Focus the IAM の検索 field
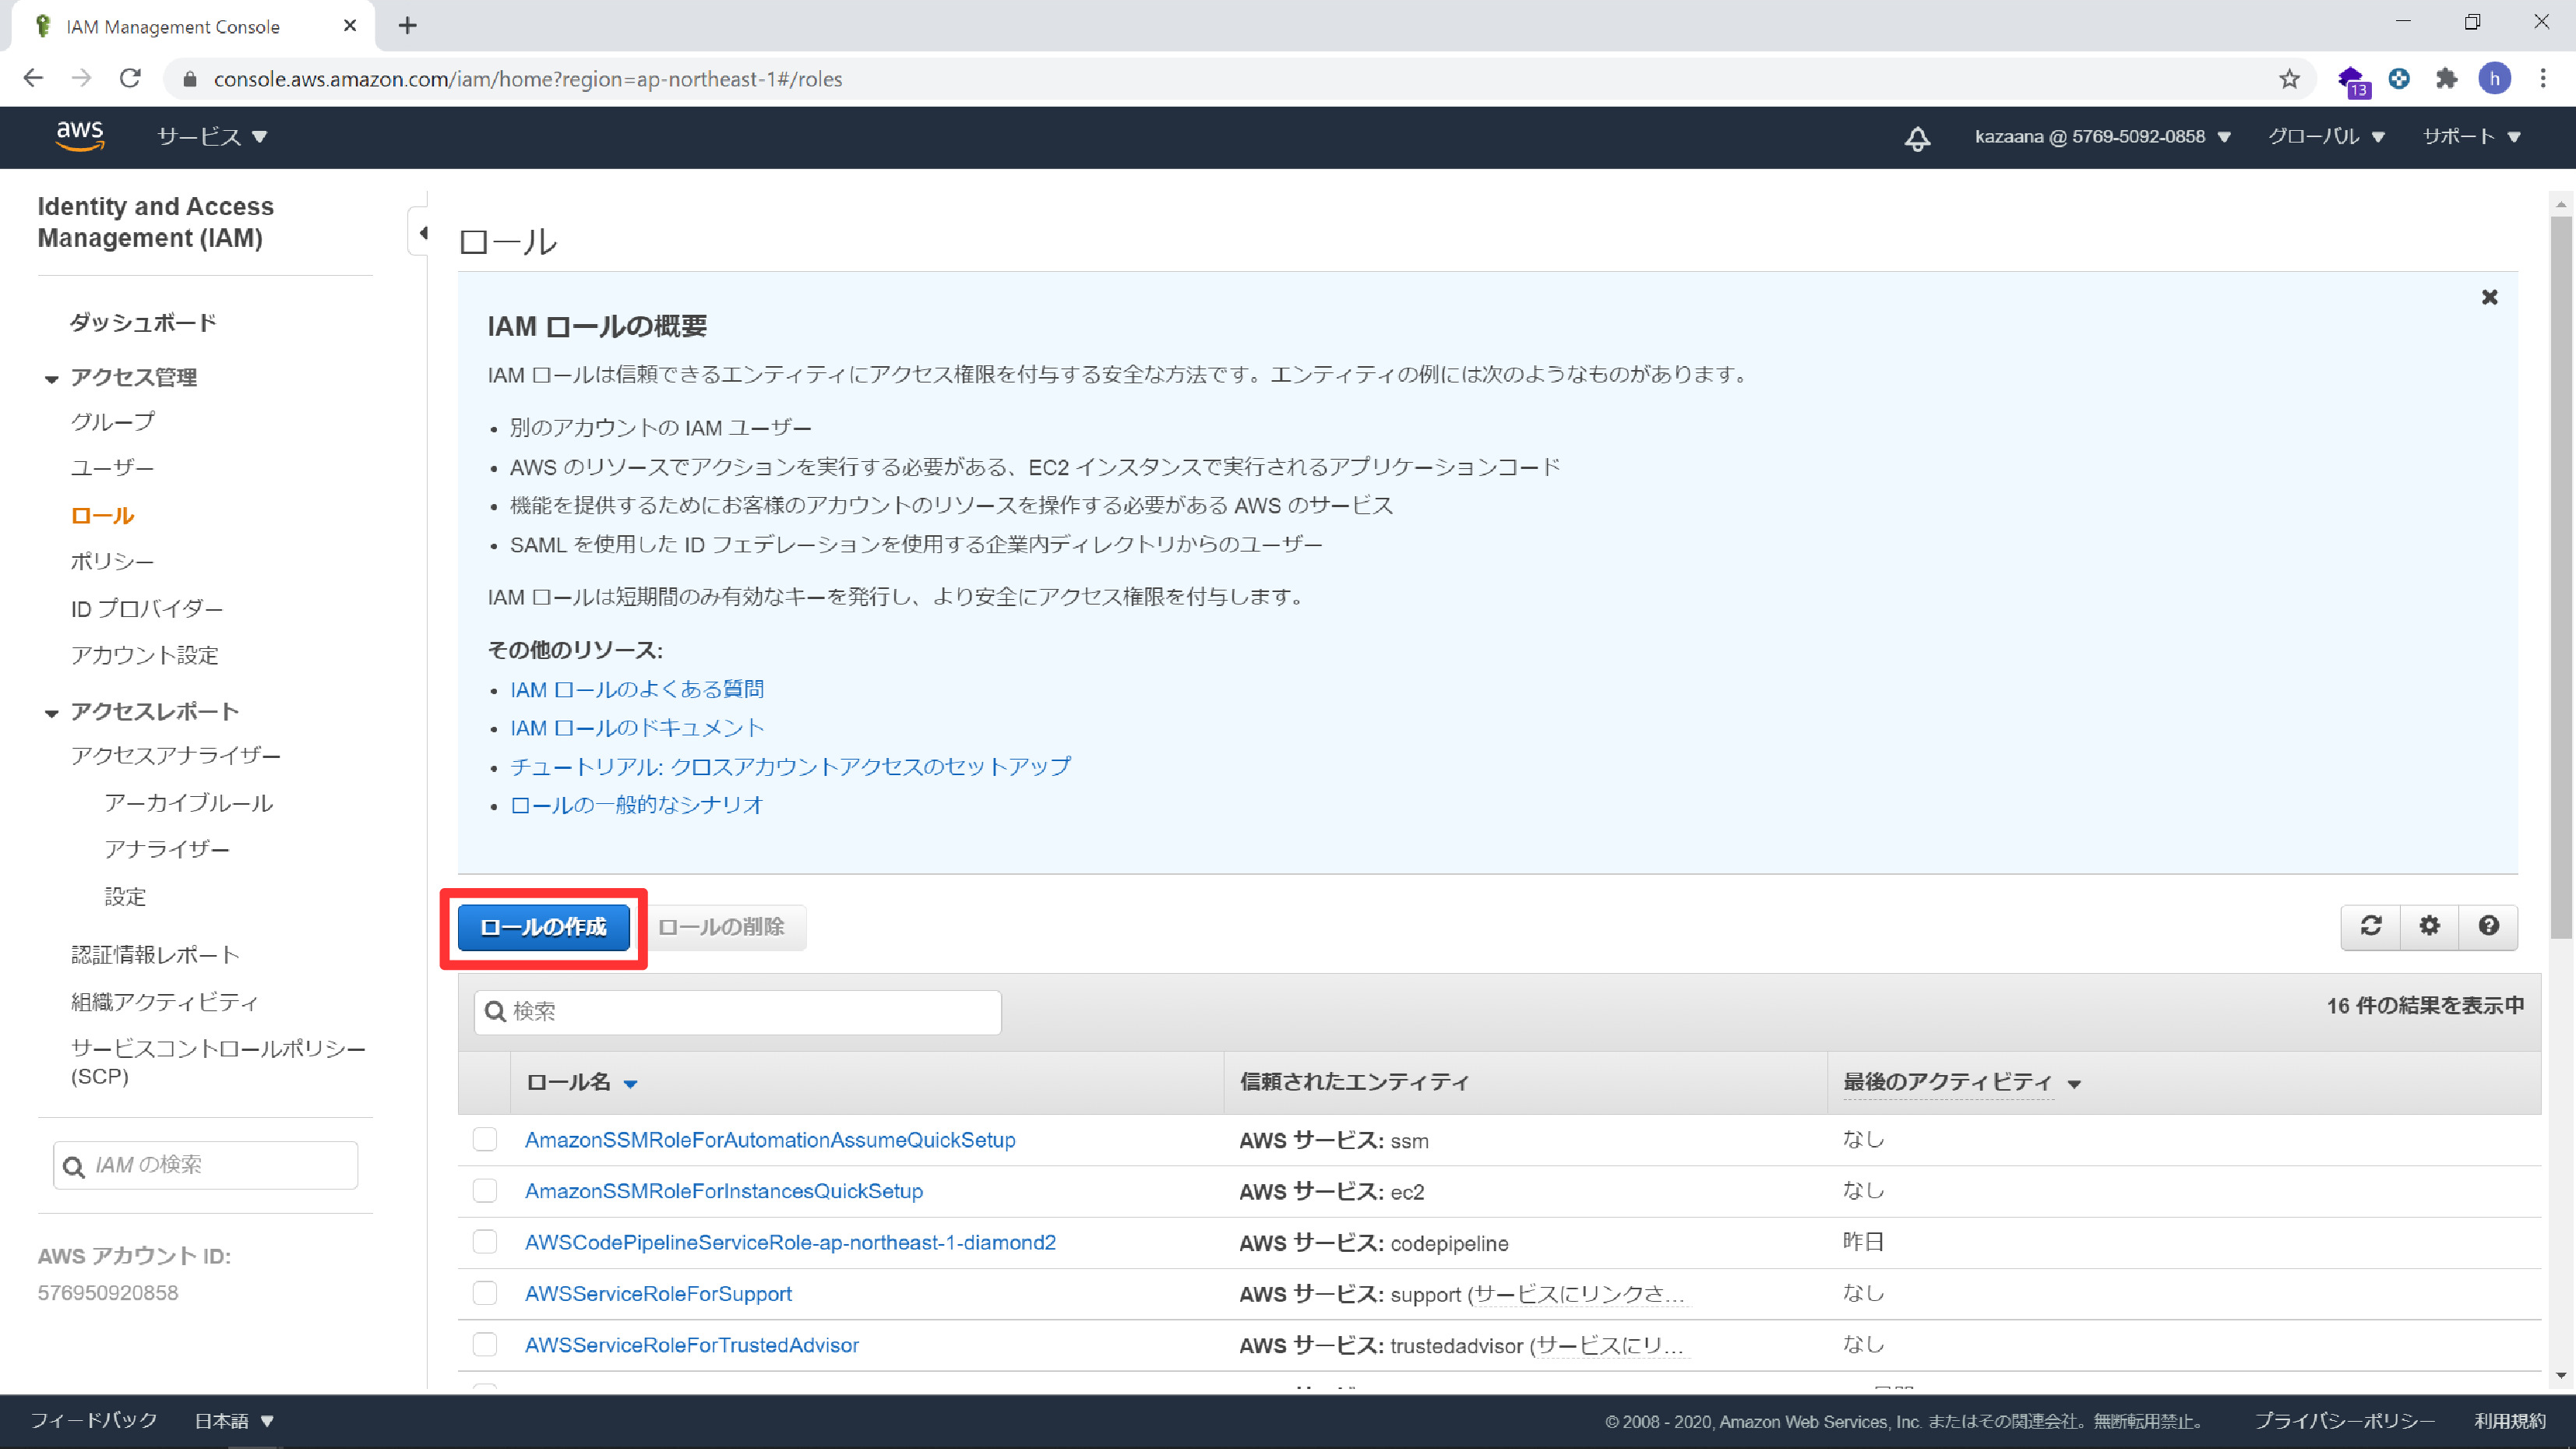The height and width of the screenshot is (1449, 2576). (x=205, y=1165)
